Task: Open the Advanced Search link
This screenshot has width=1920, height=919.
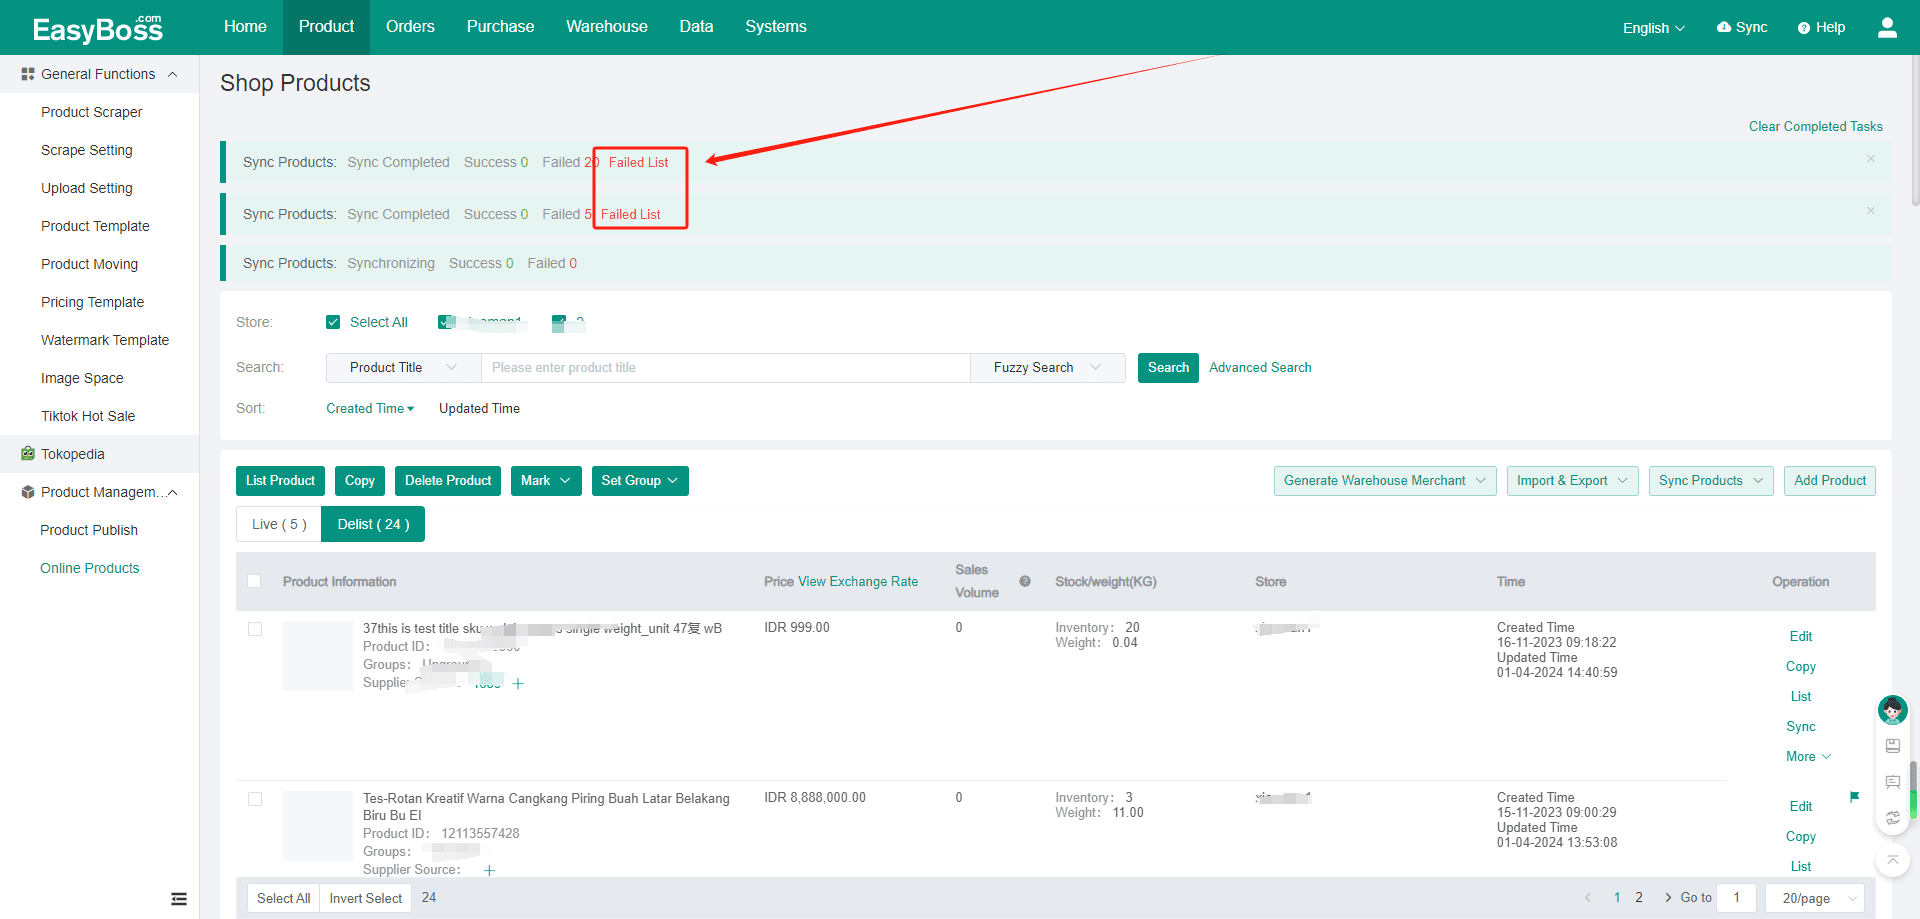Action: [x=1260, y=368]
